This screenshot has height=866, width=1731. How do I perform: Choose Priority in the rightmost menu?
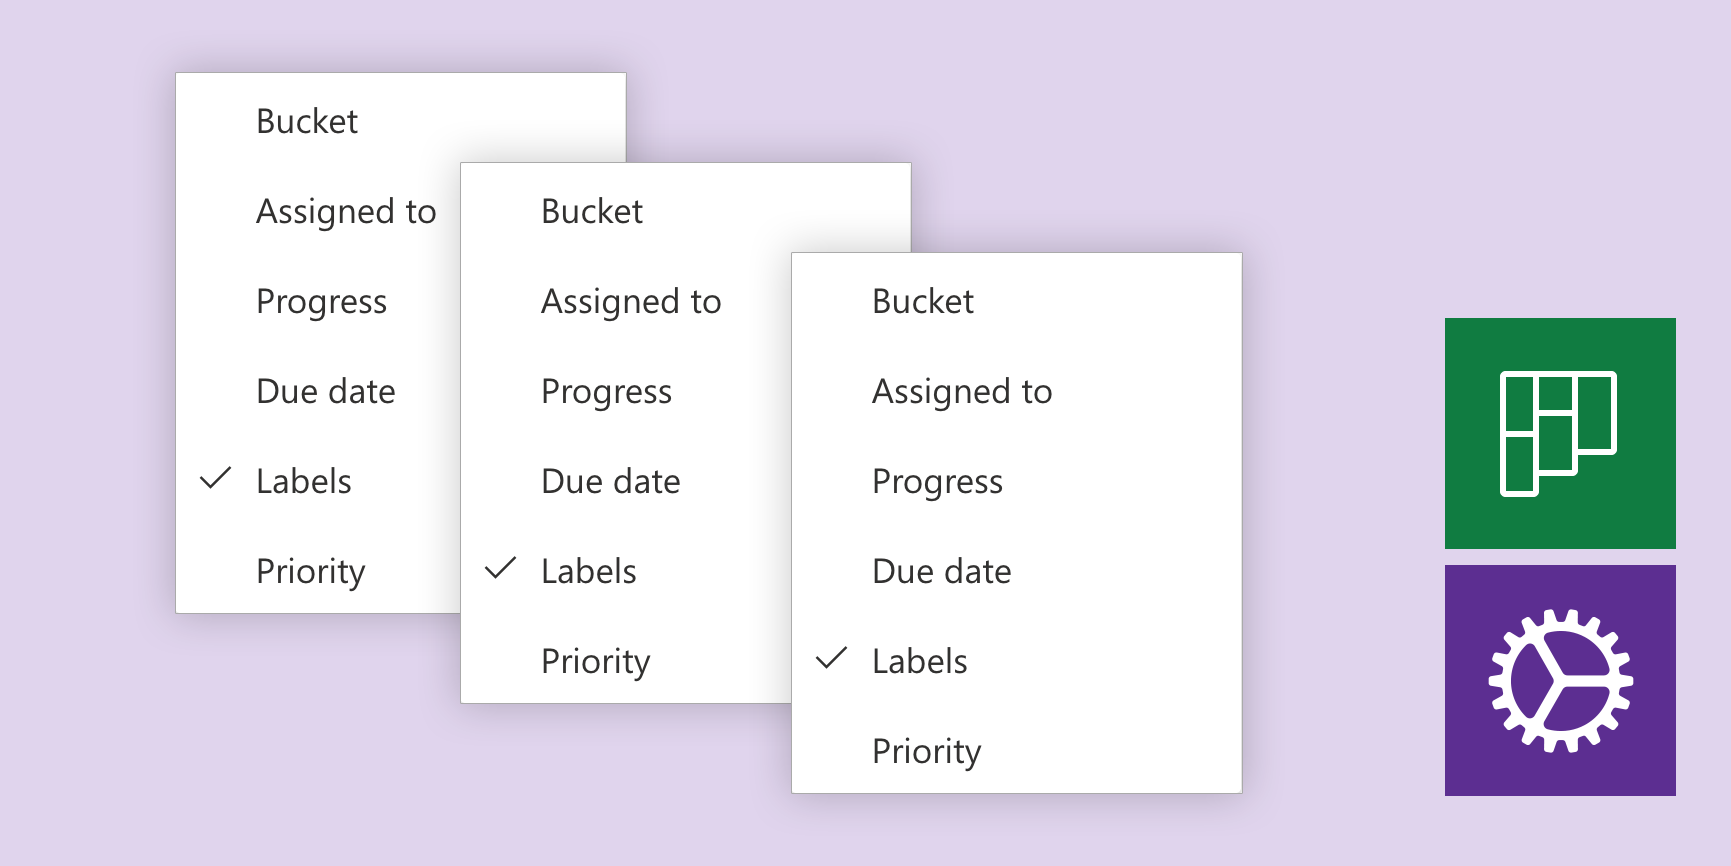coord(926,752)
